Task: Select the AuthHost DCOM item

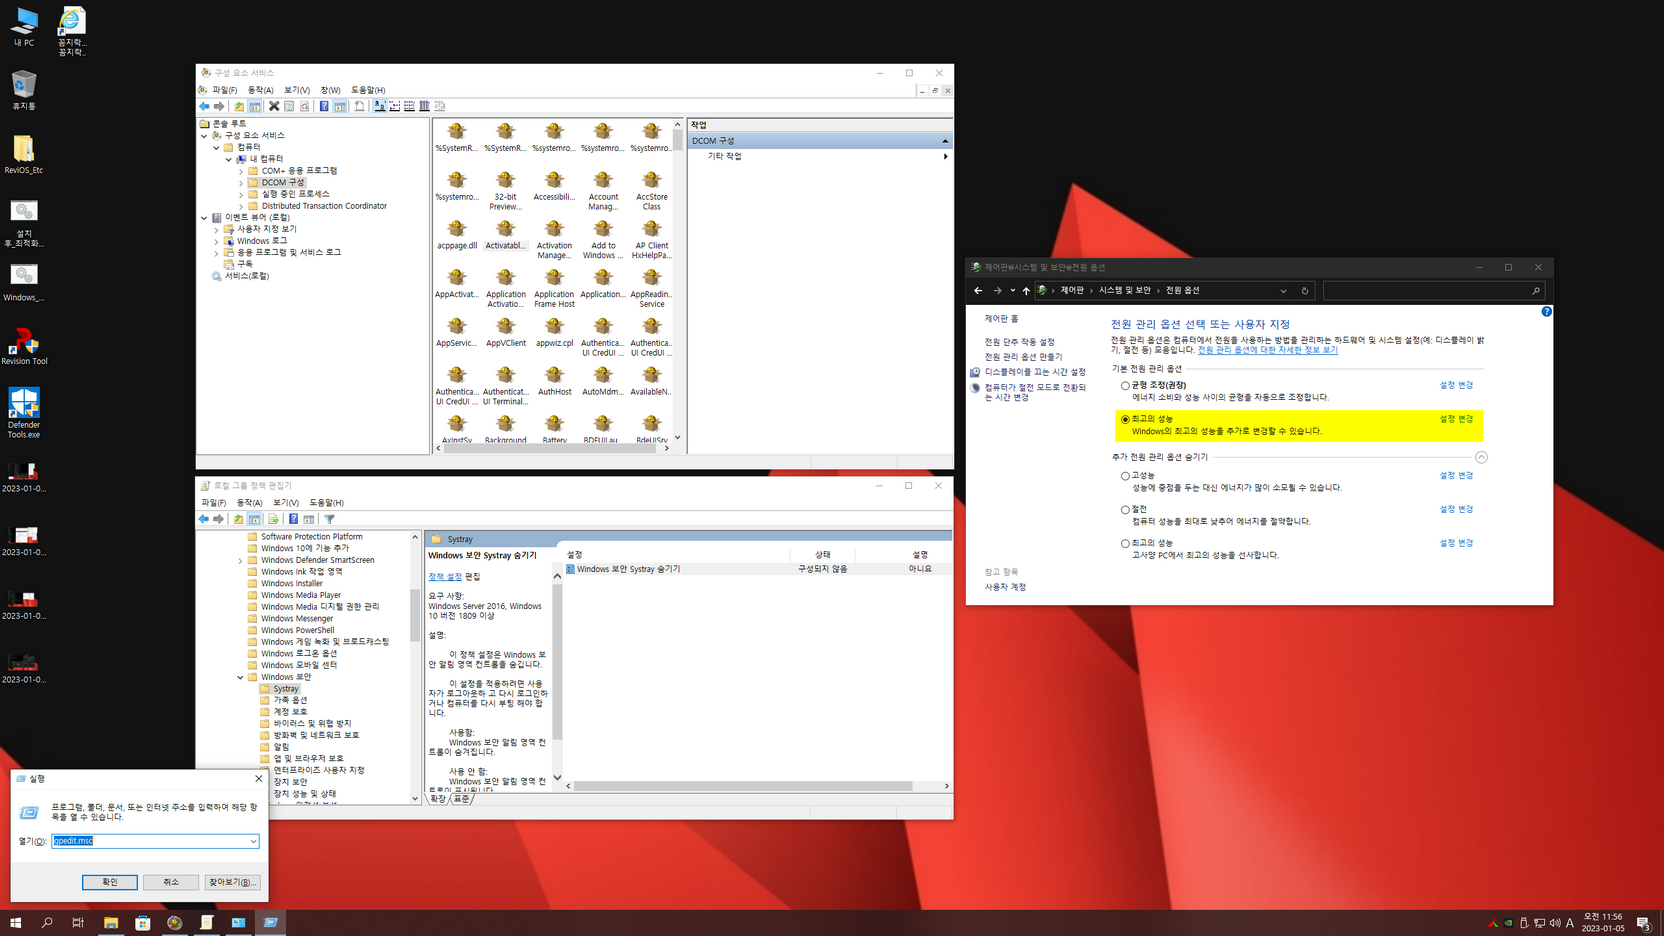Action: [x=554, y=381]
